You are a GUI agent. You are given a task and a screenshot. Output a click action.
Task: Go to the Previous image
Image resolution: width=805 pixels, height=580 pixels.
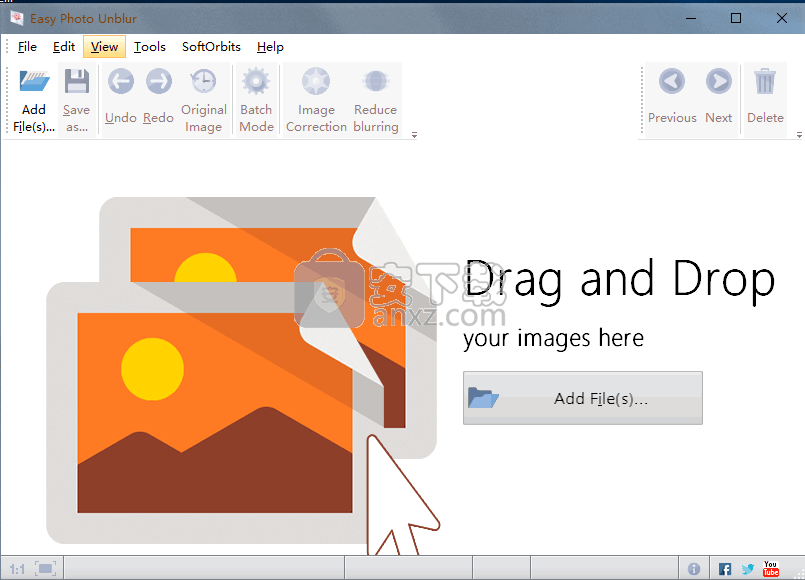click(672, 82)
